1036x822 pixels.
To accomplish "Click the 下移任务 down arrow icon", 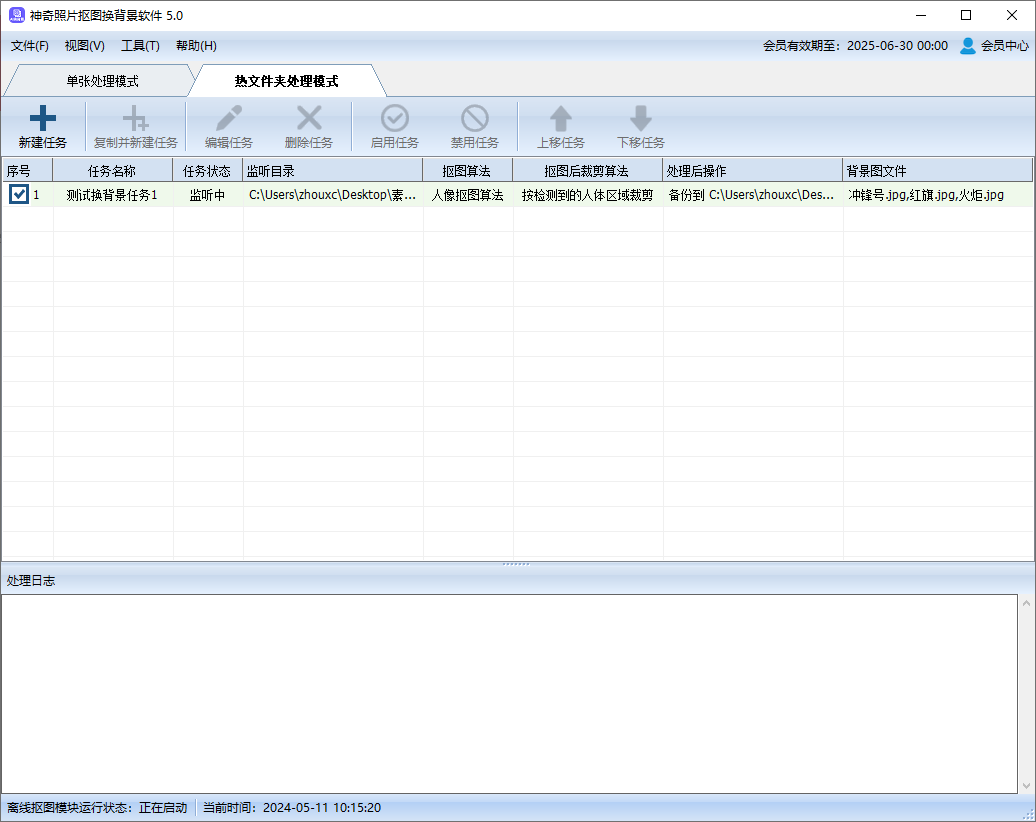I will pyautogui.click(x=640, y=118).
